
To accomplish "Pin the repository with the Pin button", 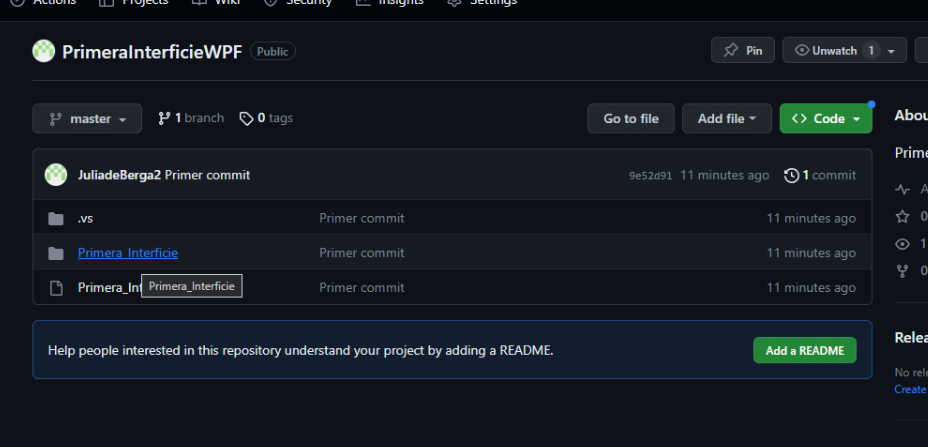I will tap(742, 50).
